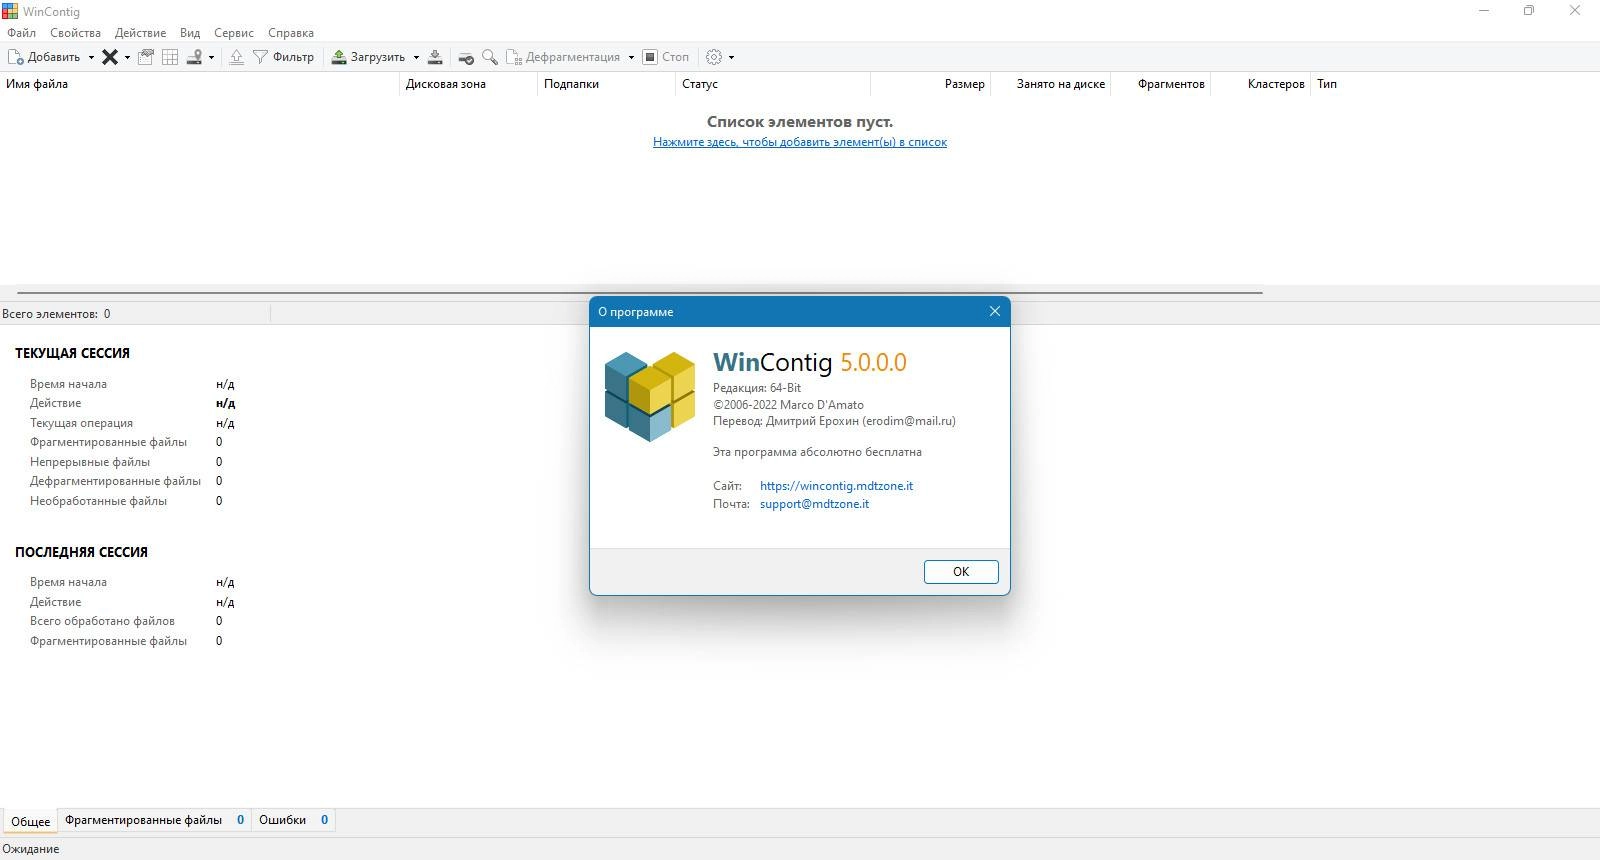
Task: Click the grid table icon in toolbar
Action: [170, 57]
